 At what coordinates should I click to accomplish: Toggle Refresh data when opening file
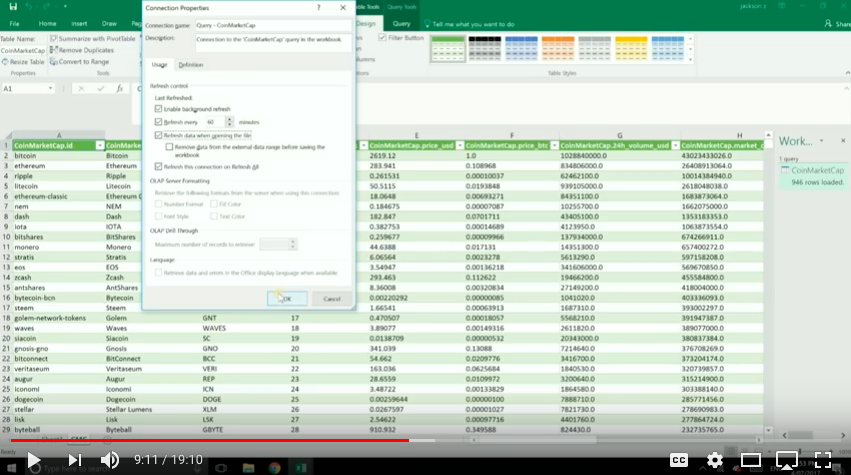tap(158, 135)
